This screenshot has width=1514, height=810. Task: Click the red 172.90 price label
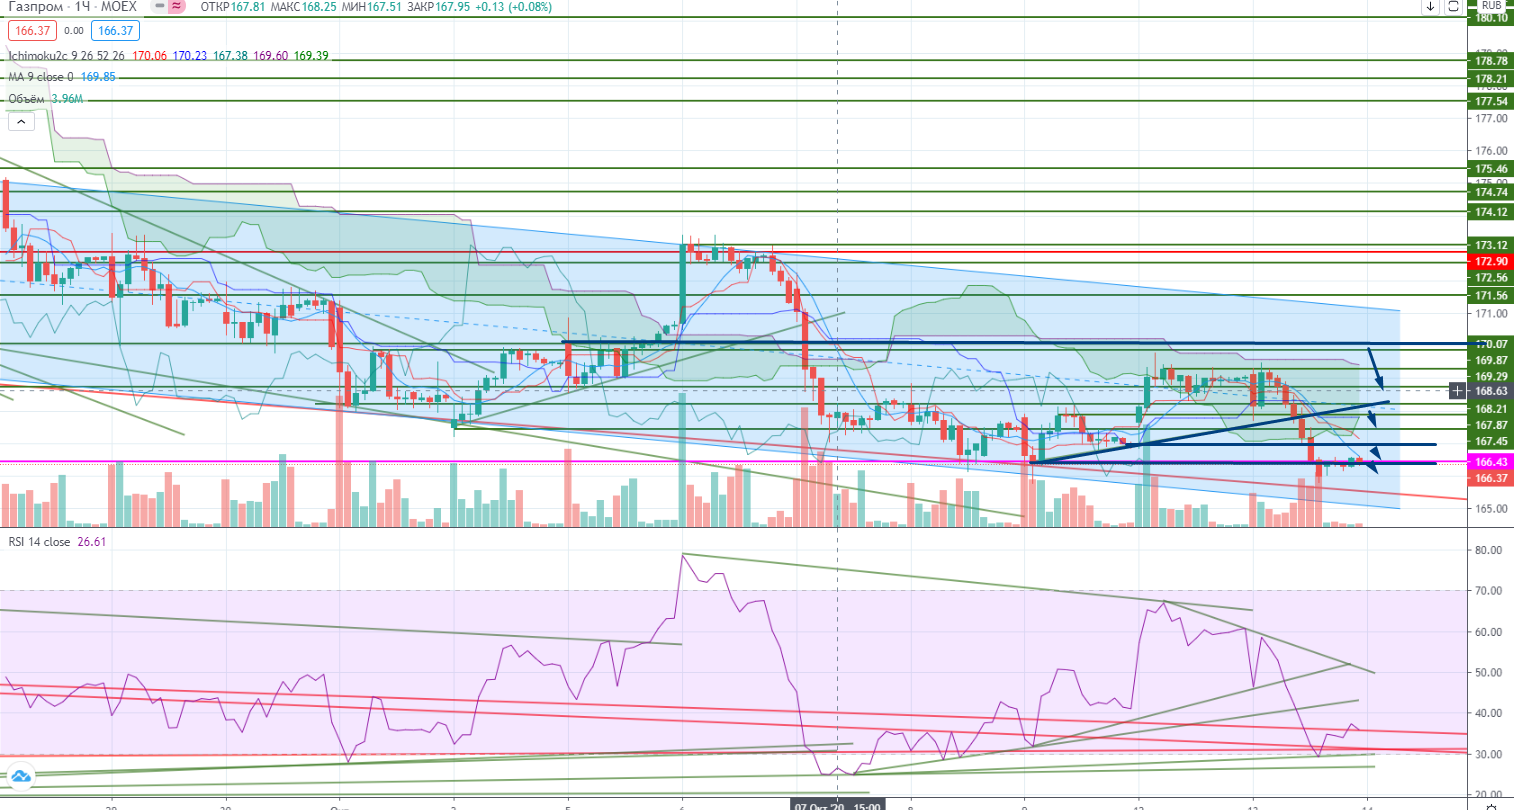(1491, 262)
